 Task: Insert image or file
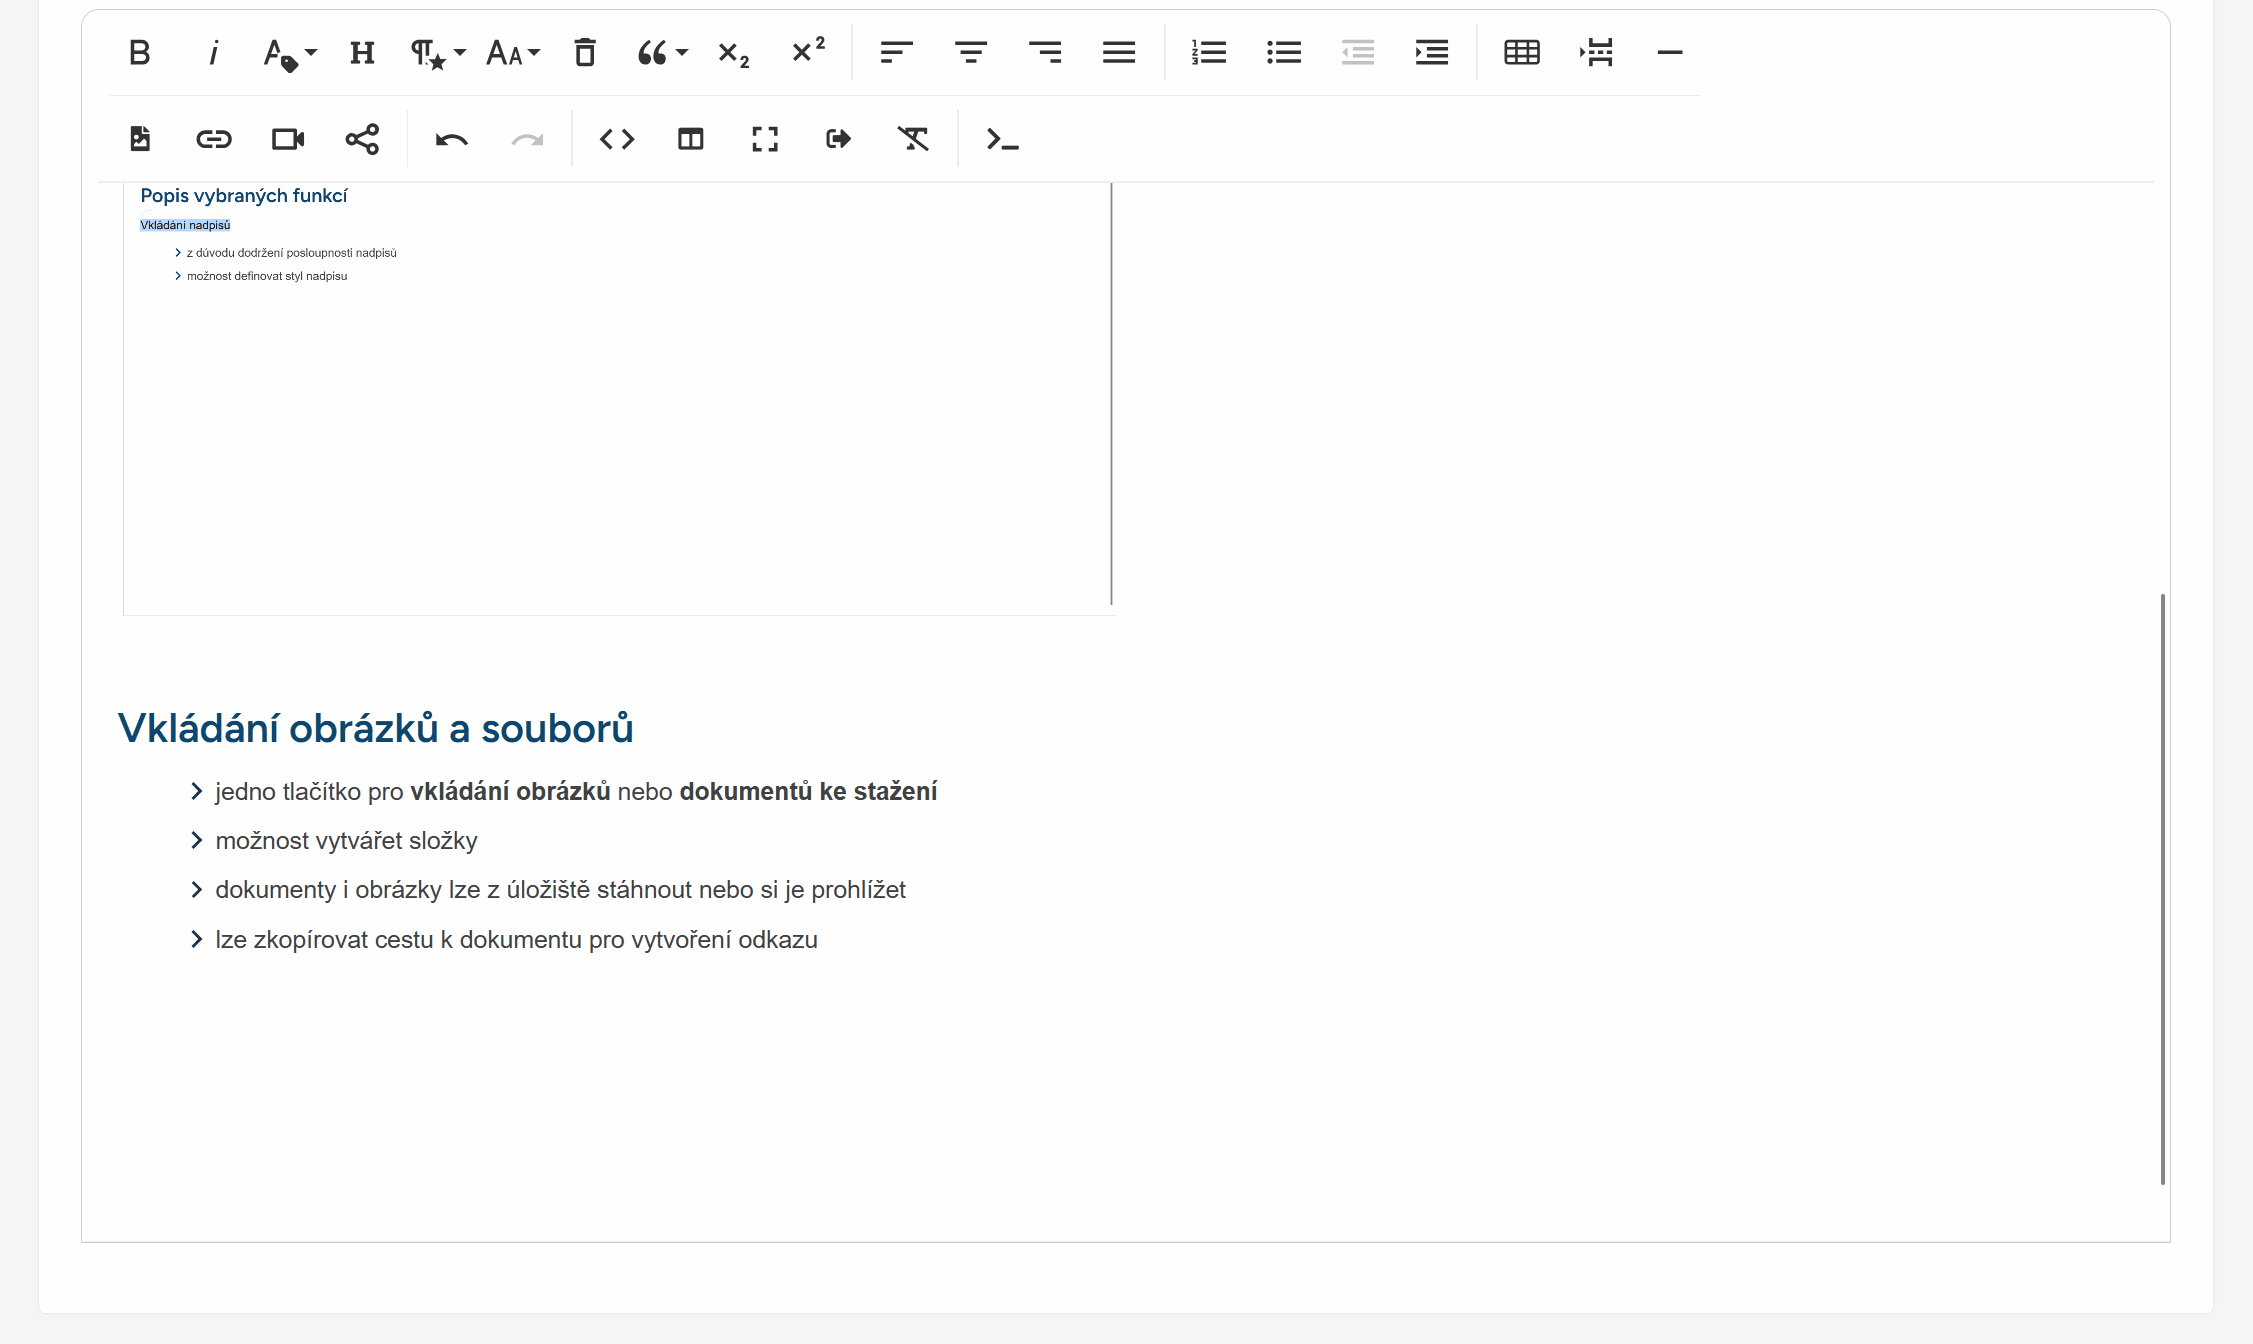(140, 139)
